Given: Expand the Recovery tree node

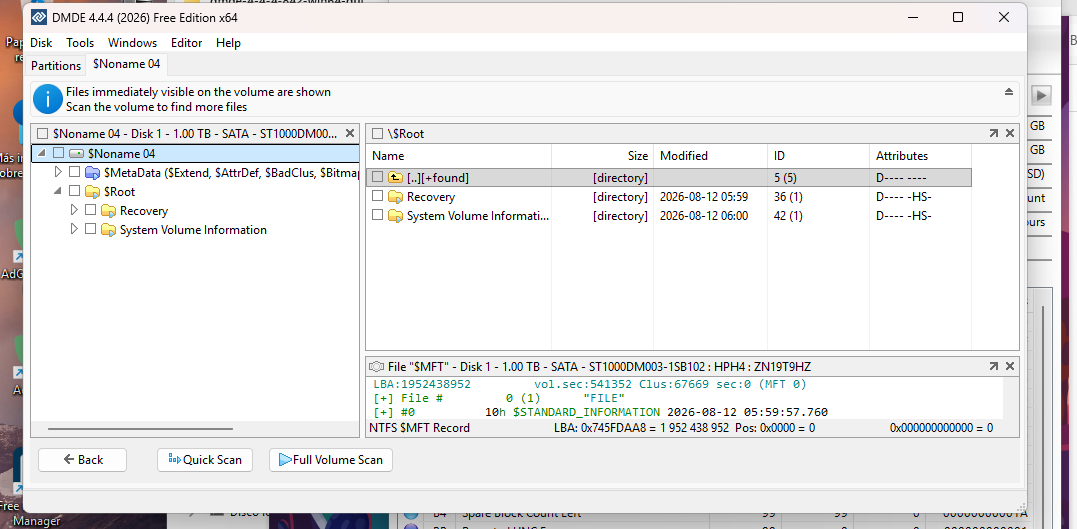Looking at the screenshot, I should [74, 211].
